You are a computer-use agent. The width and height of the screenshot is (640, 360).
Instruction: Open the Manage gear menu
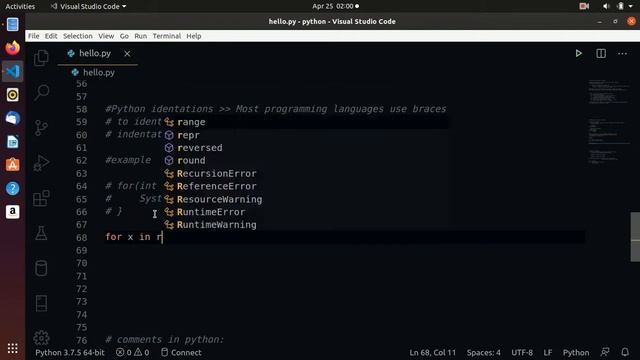pyautogui.click(x=41, y=338)
